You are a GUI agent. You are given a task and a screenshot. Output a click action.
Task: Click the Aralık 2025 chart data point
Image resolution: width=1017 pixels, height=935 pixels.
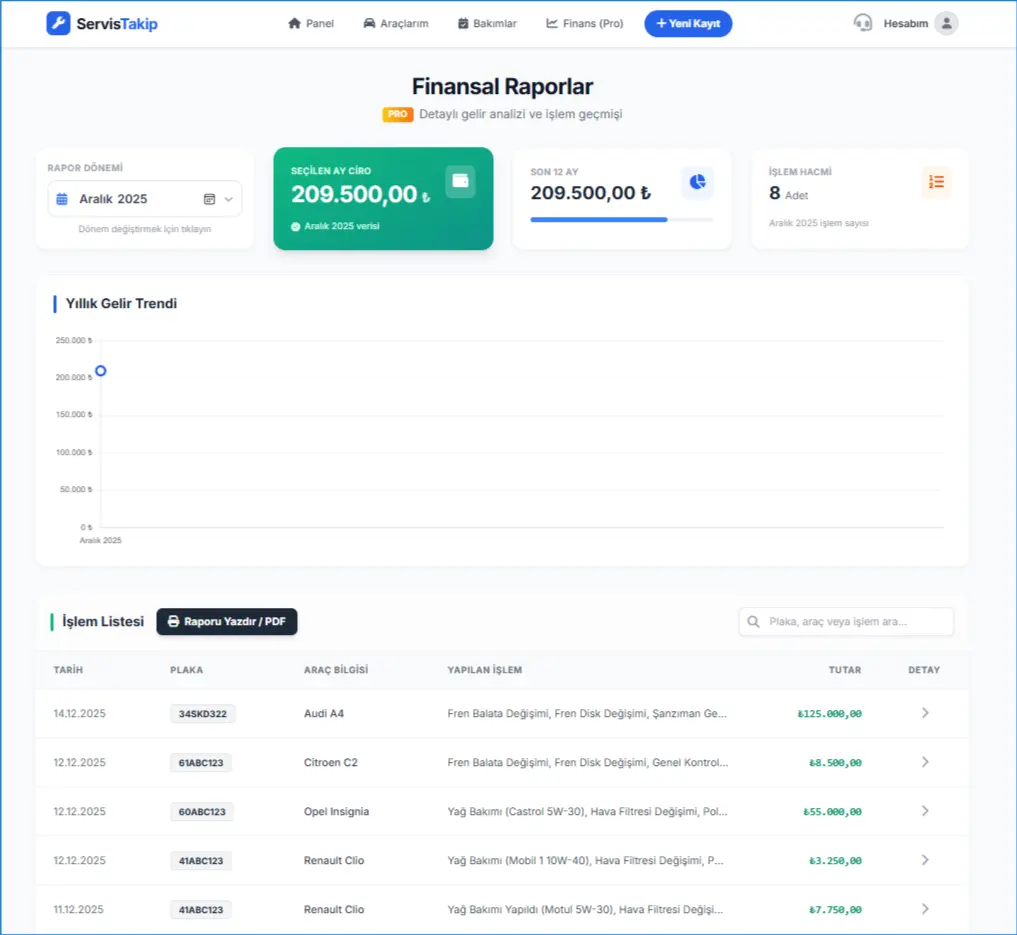(101, 371)
